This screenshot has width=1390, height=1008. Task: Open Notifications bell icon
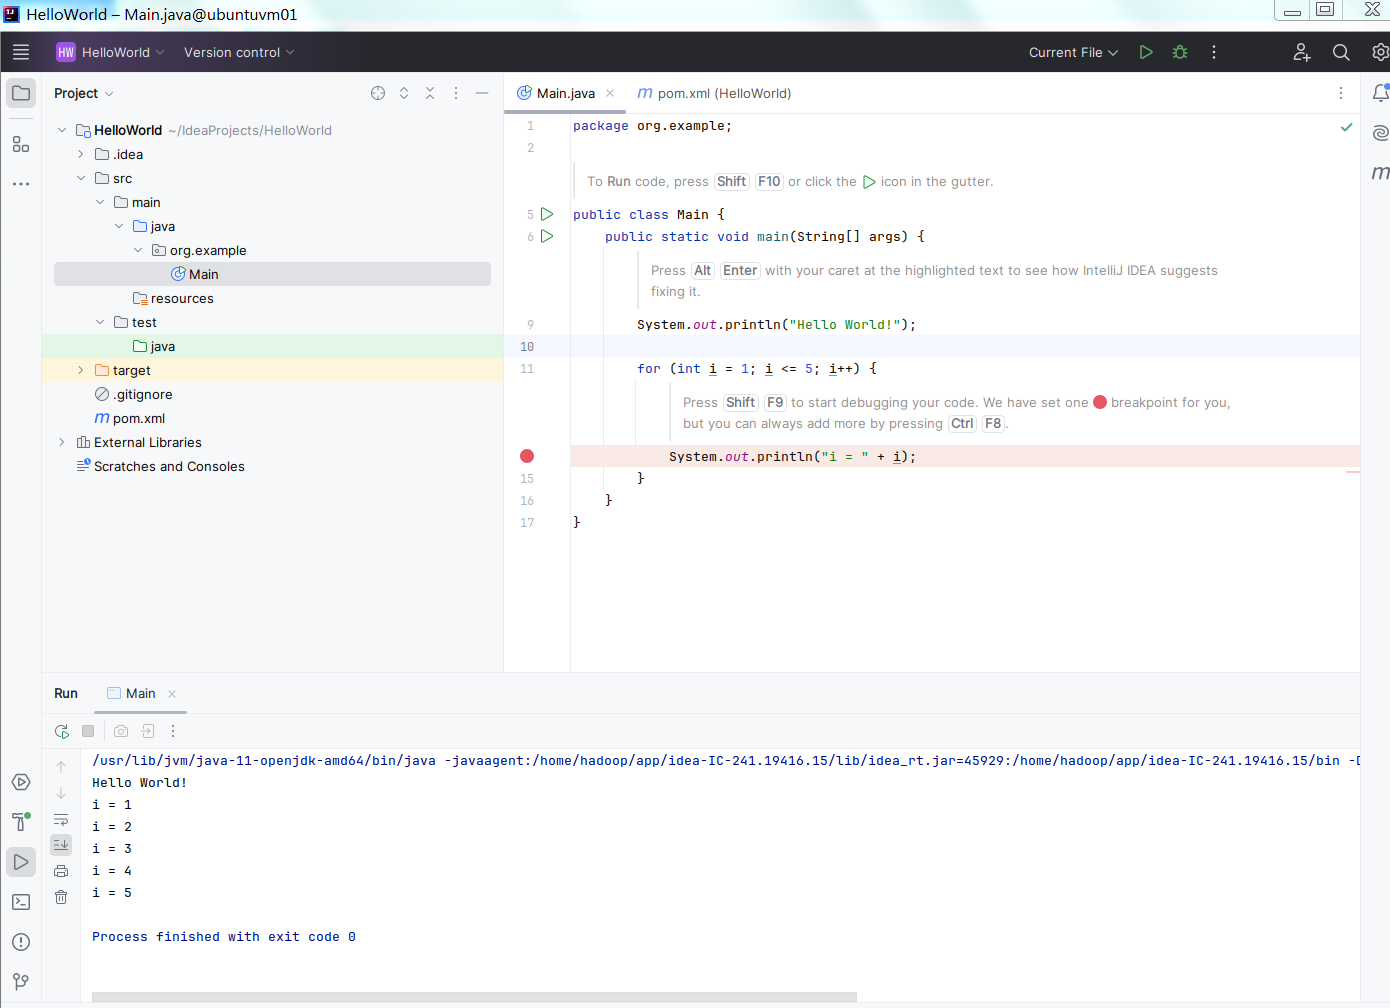(x=1380, y=93)
